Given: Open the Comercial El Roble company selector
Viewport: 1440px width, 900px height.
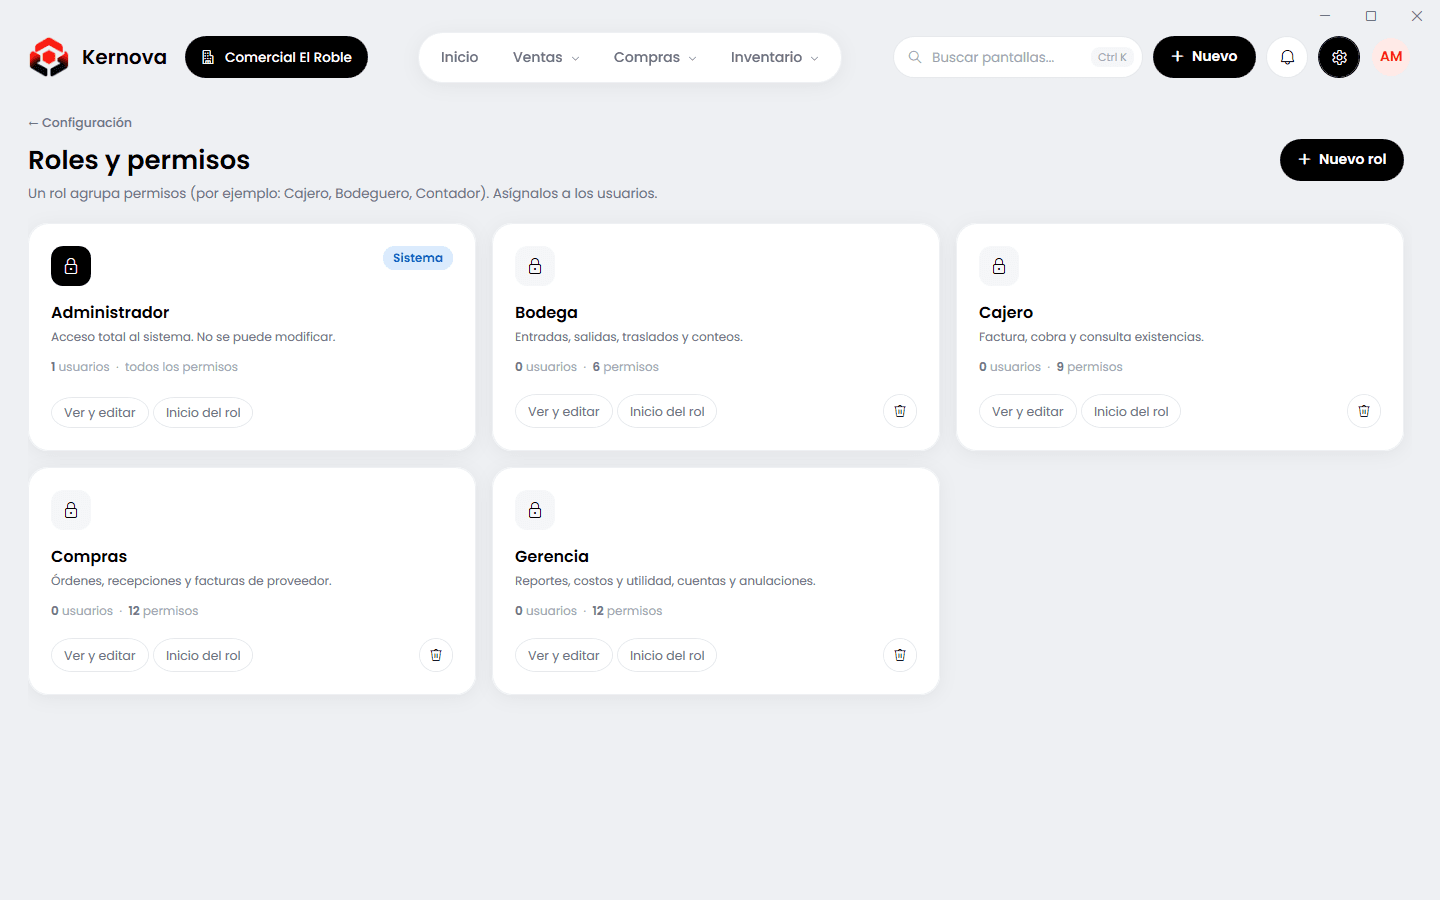Looking at the screenshot, I should pos(276,57).
